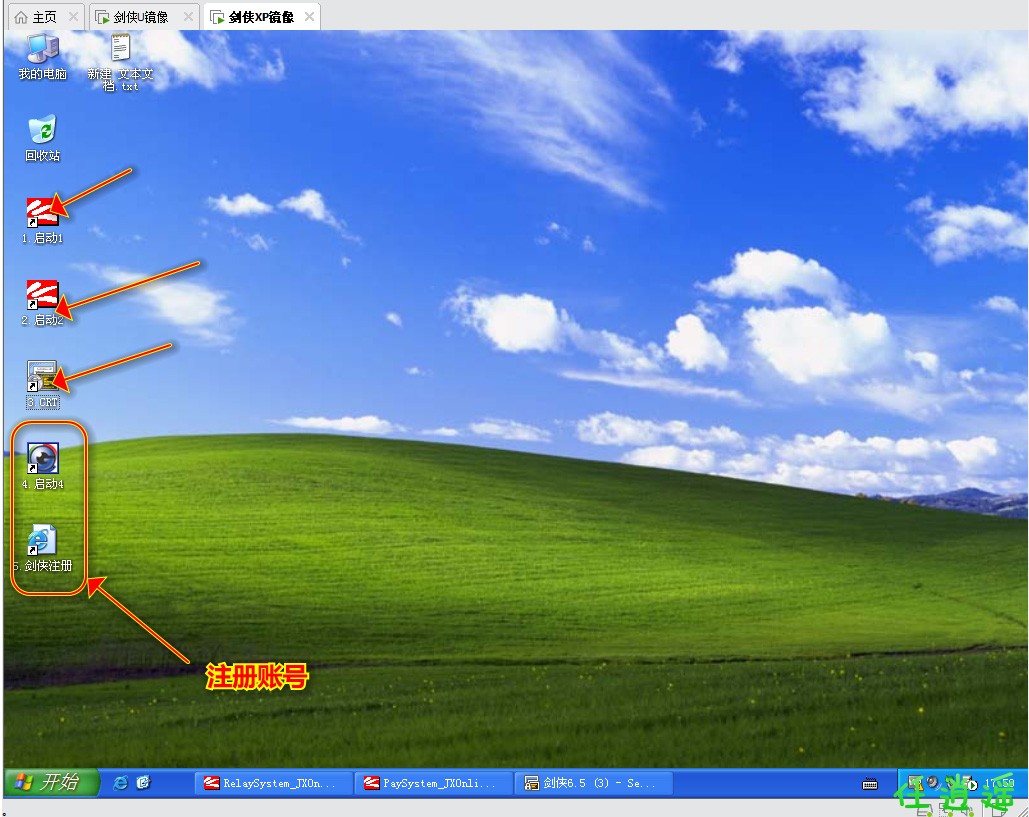The height and width of the screenshot is (817, 1029).
Task: Select the 新建 文本文档.txt file icon
Action: coord(120,63)
